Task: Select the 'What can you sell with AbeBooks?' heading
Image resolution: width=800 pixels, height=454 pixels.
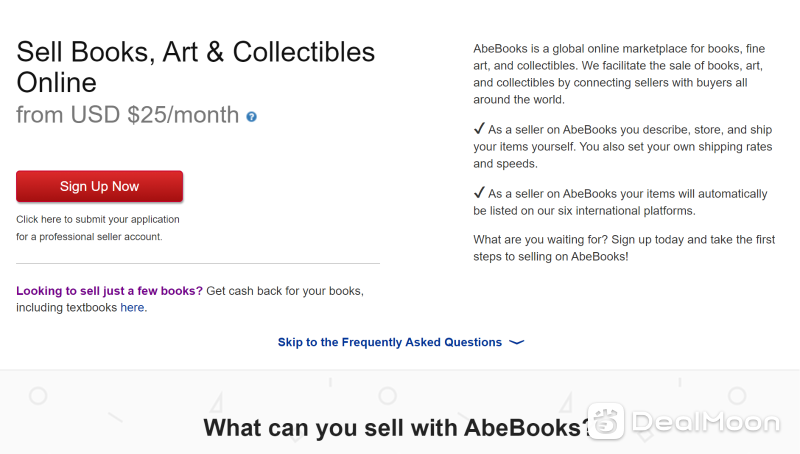Action: coord(397,427)
